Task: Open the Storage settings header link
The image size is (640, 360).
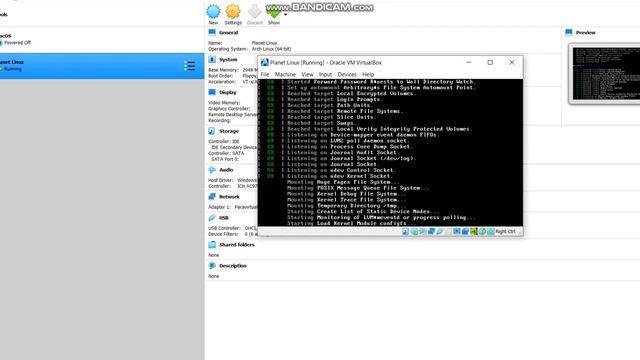Action: 229,131
